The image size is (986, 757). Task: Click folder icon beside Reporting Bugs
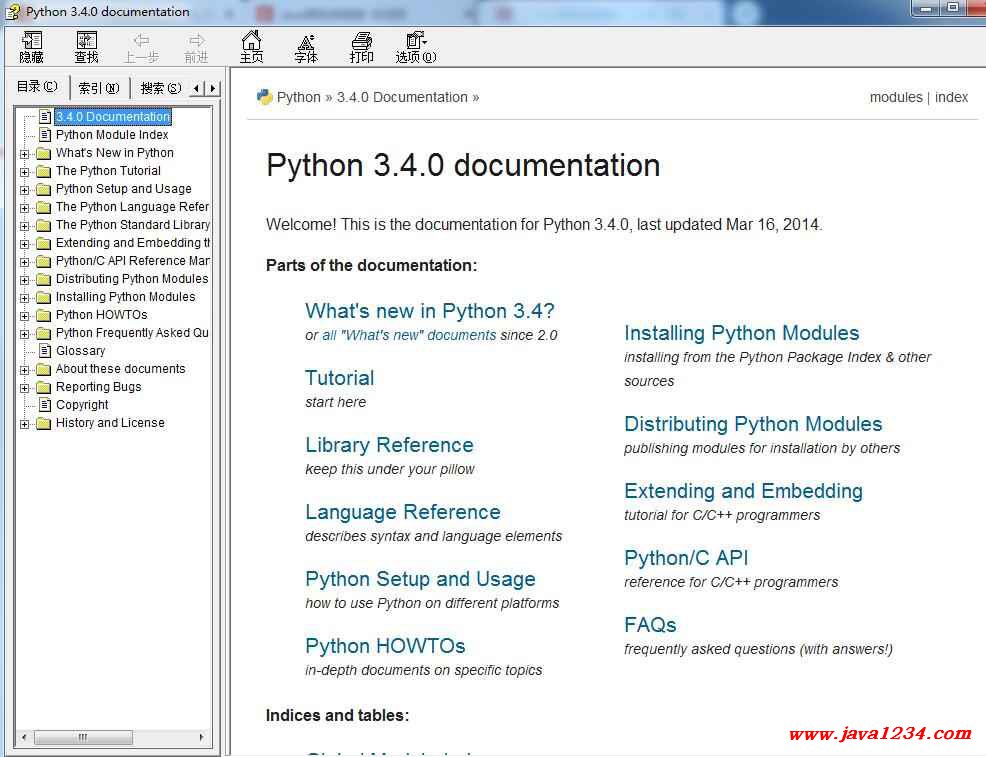coord(43,387)
